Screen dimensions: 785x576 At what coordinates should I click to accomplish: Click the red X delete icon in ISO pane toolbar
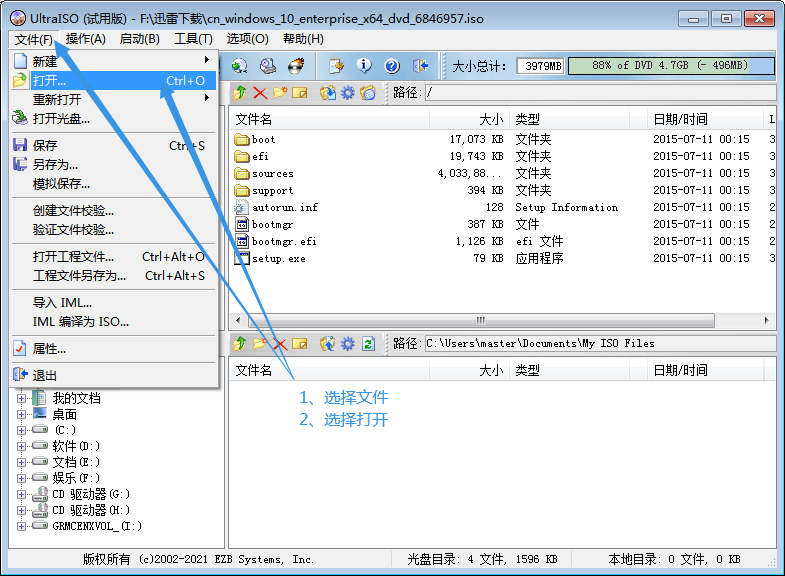click(x=260, y=93)
